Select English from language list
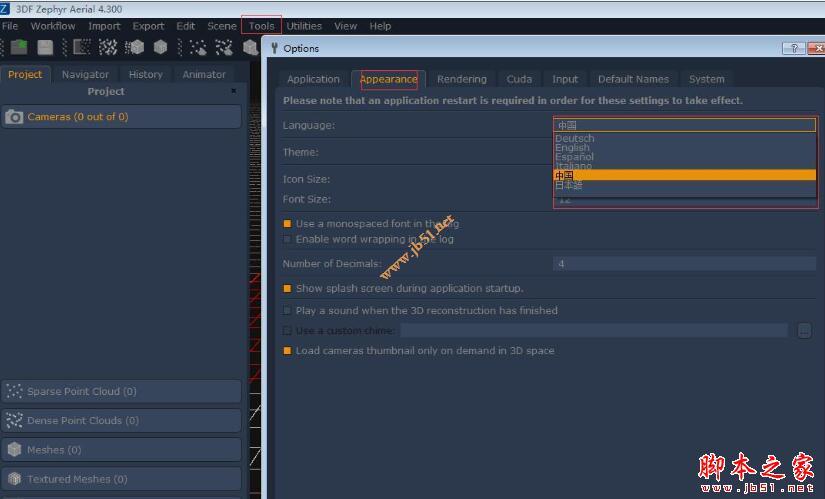Image resolution: width=825 pixels, height=499 pixels. point(685,148)
